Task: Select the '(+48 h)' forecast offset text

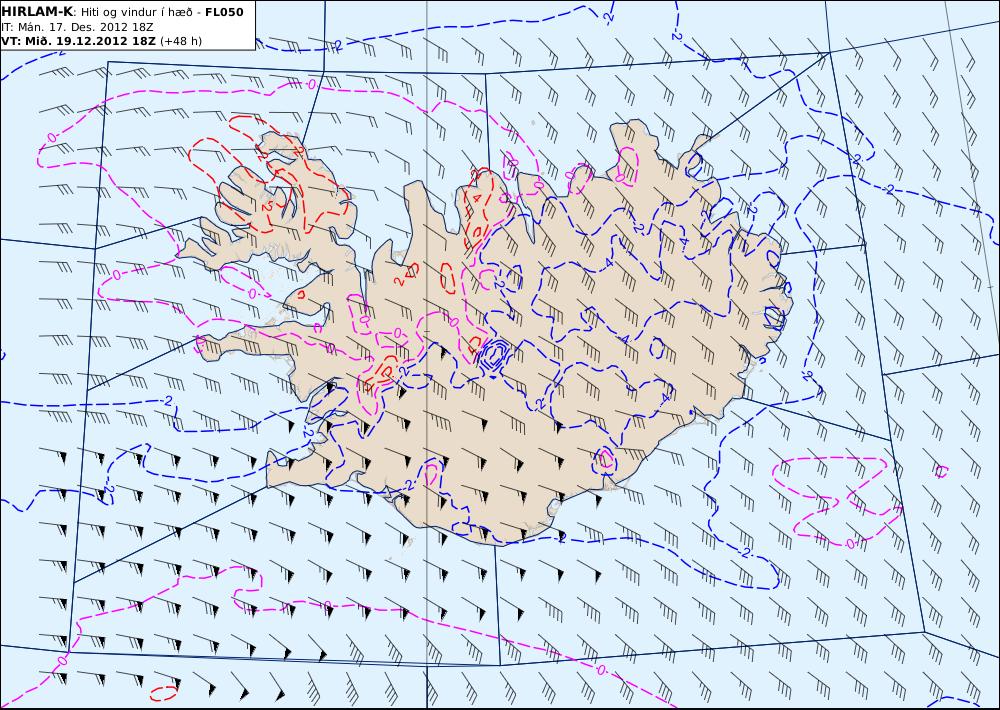Action: 180,41
